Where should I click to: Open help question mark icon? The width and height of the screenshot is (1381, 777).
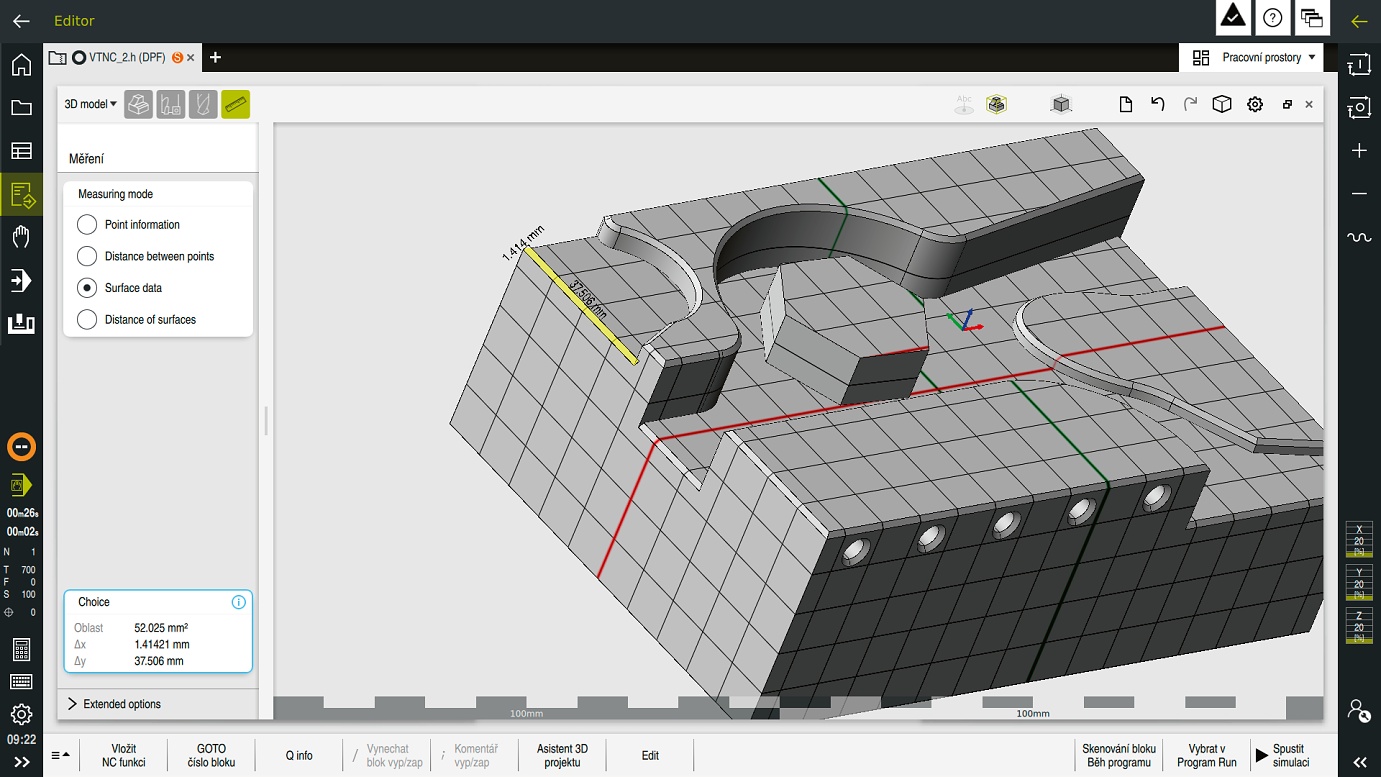pos(1272,18)
